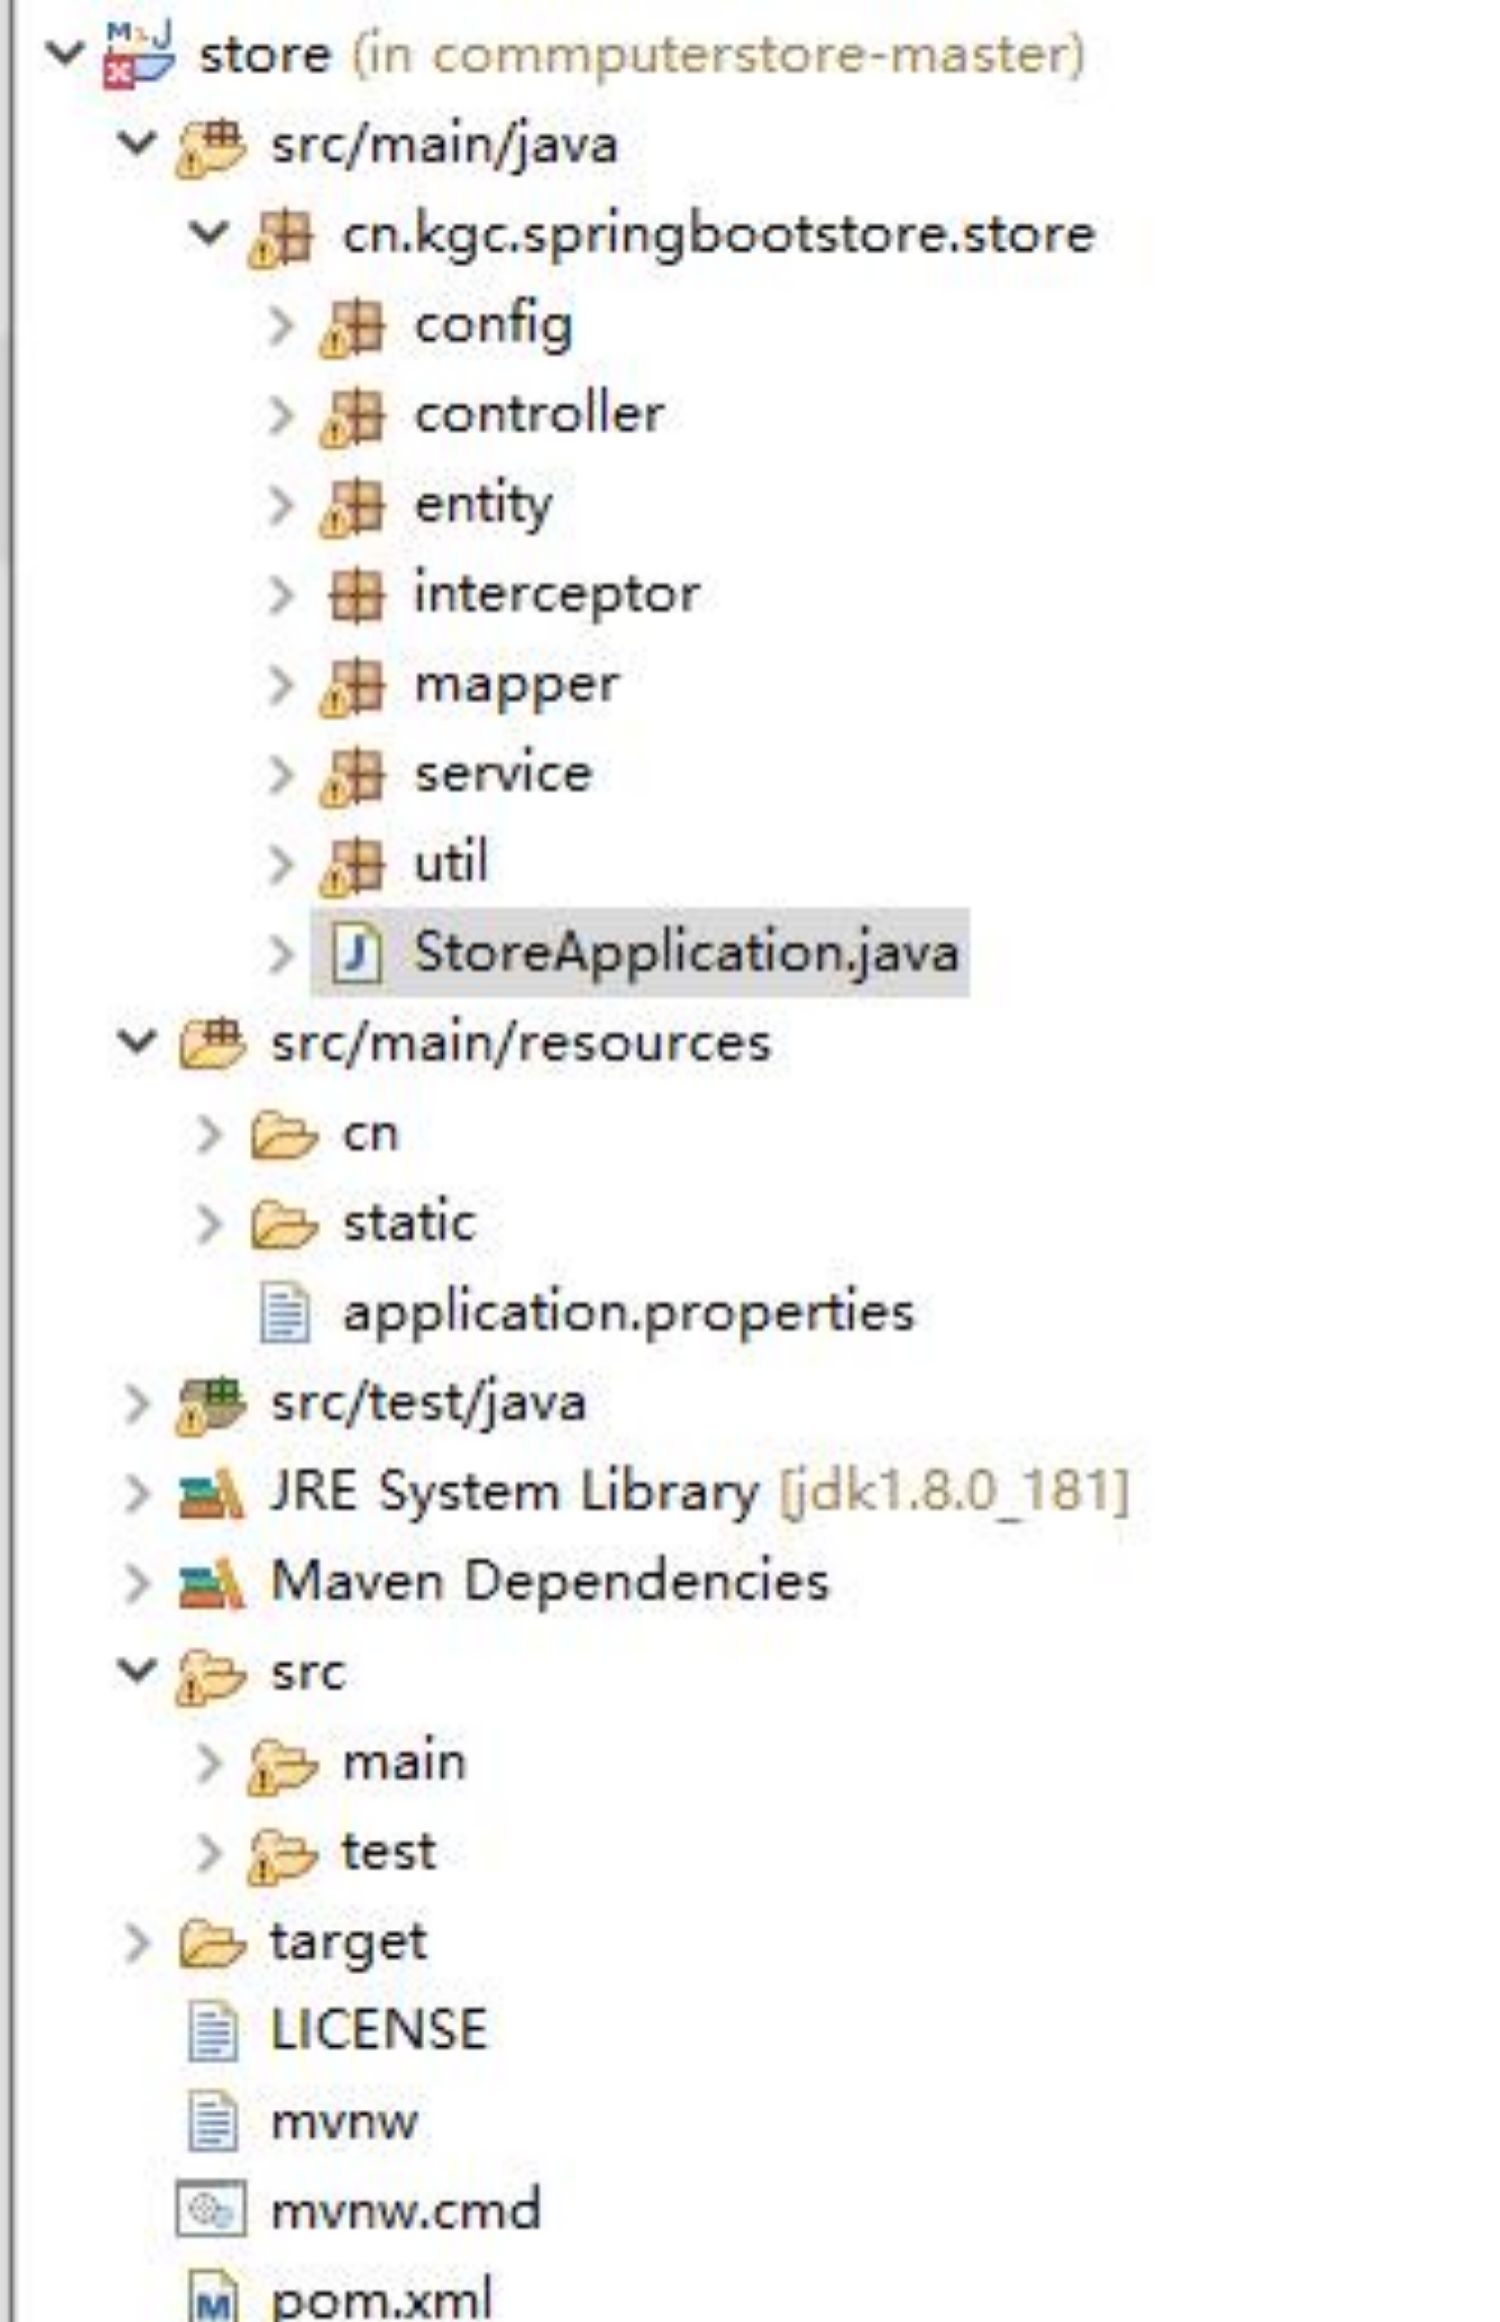Click the store Maven project icon
Screen dimensions: 1500x2322
click(x=139, y=55)
